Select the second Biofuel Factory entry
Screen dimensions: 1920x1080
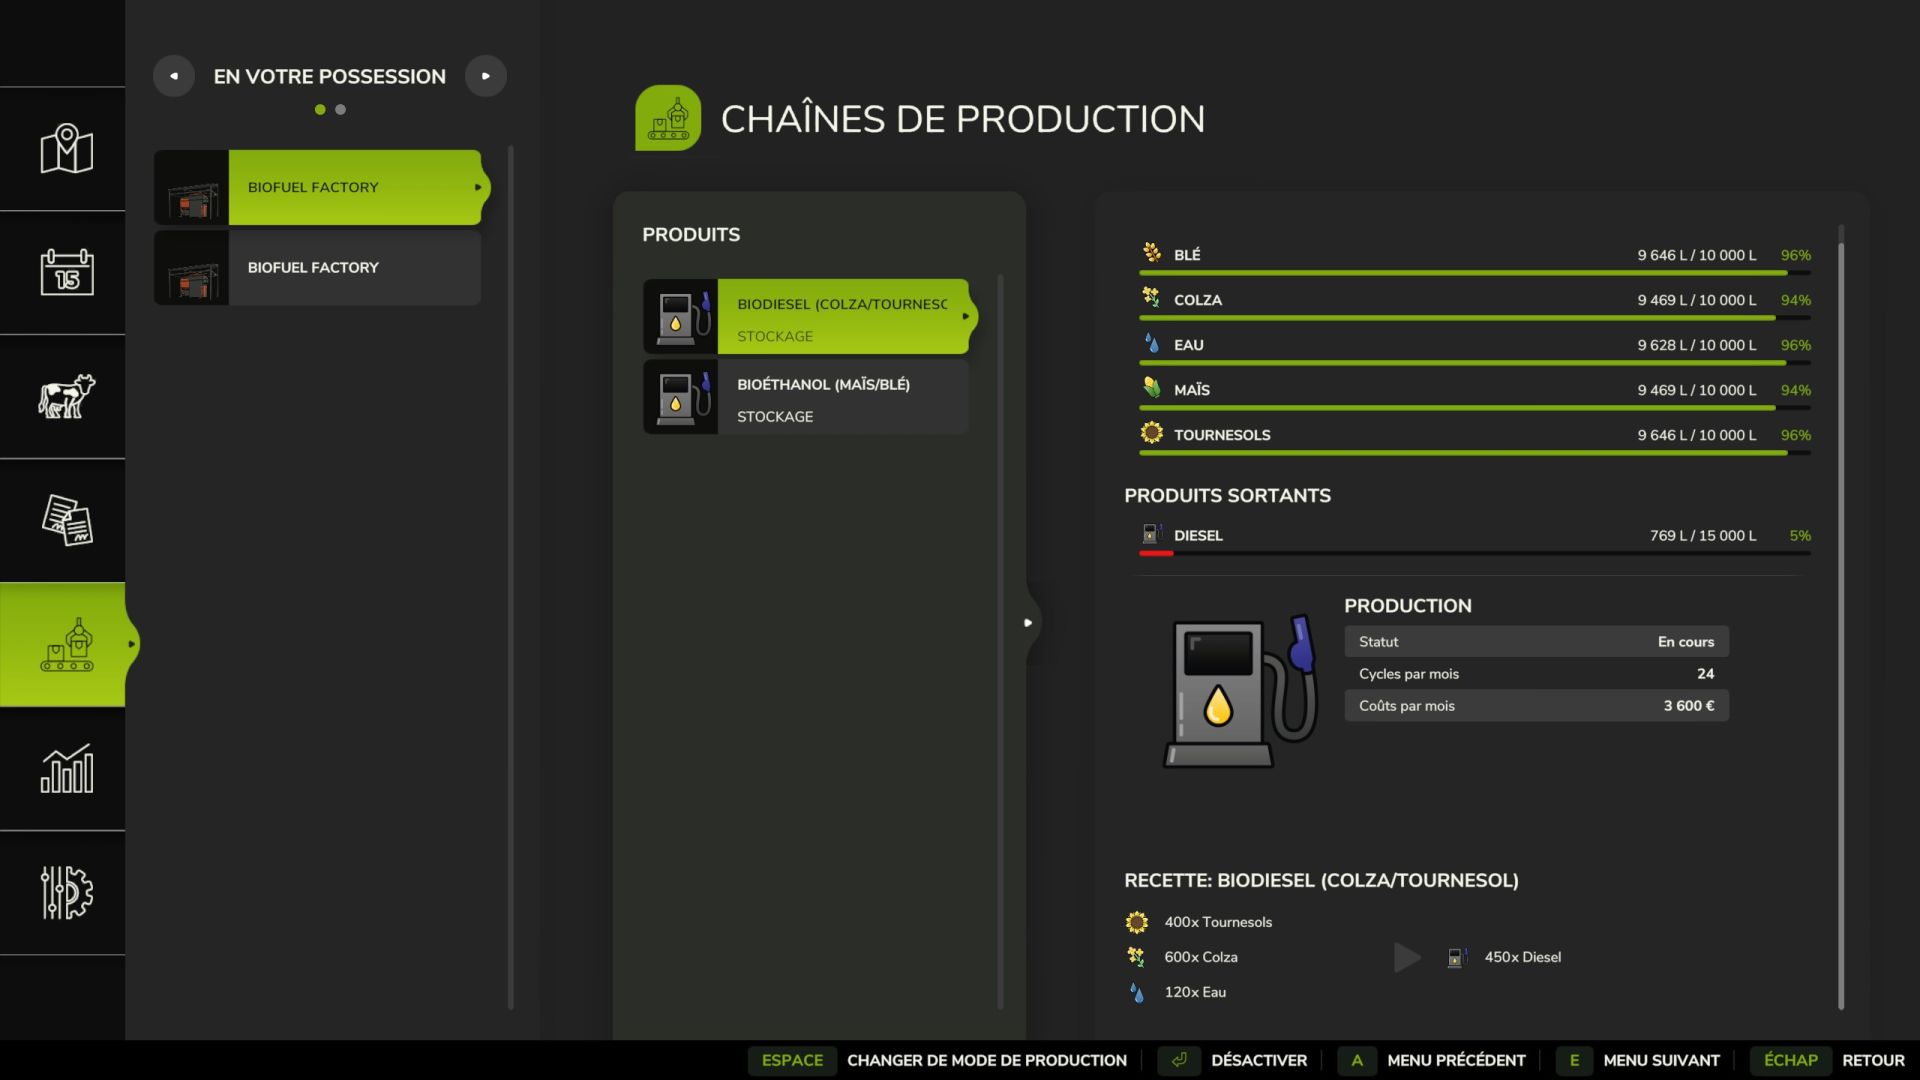click(354, 267)
